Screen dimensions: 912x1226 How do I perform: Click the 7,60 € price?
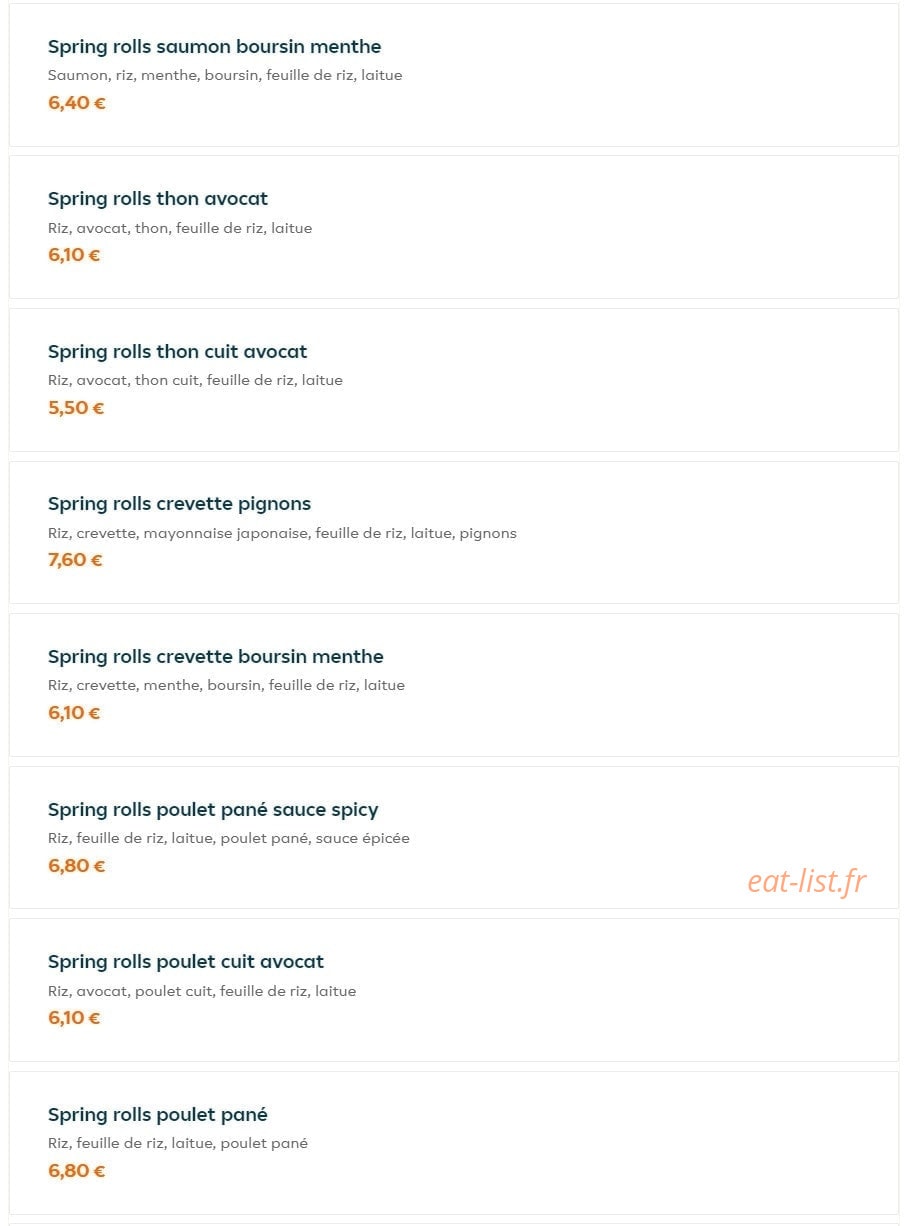(75, 560)
